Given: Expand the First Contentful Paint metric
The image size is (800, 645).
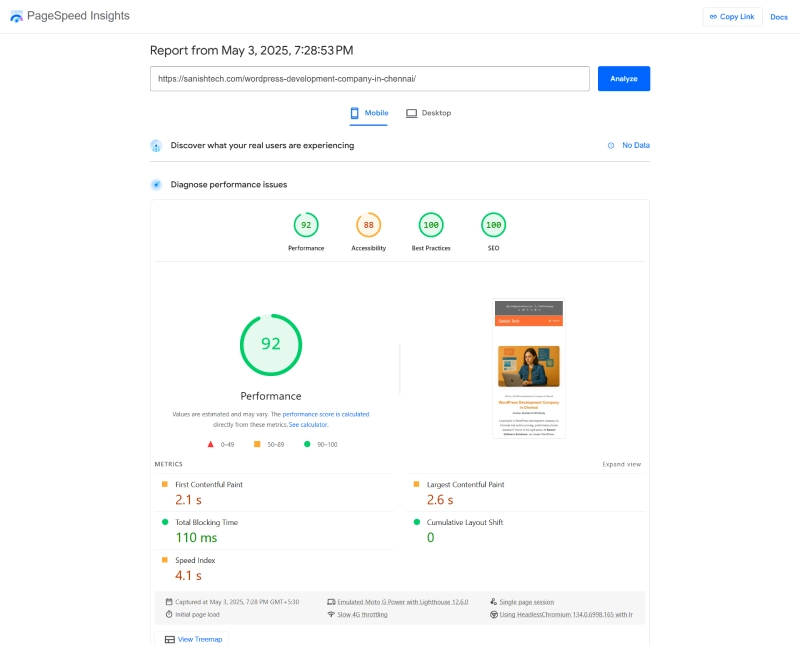Looking at the screenshot, I should point(209,484).
